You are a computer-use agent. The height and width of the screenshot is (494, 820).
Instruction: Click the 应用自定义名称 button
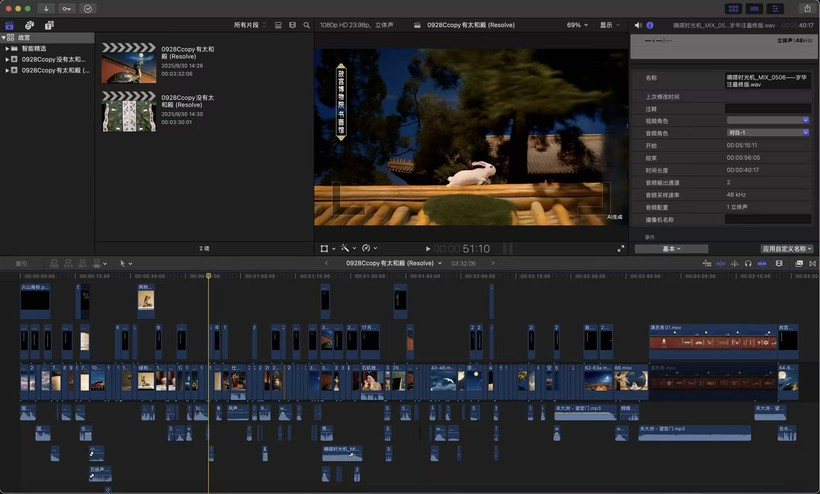point(788,248)
